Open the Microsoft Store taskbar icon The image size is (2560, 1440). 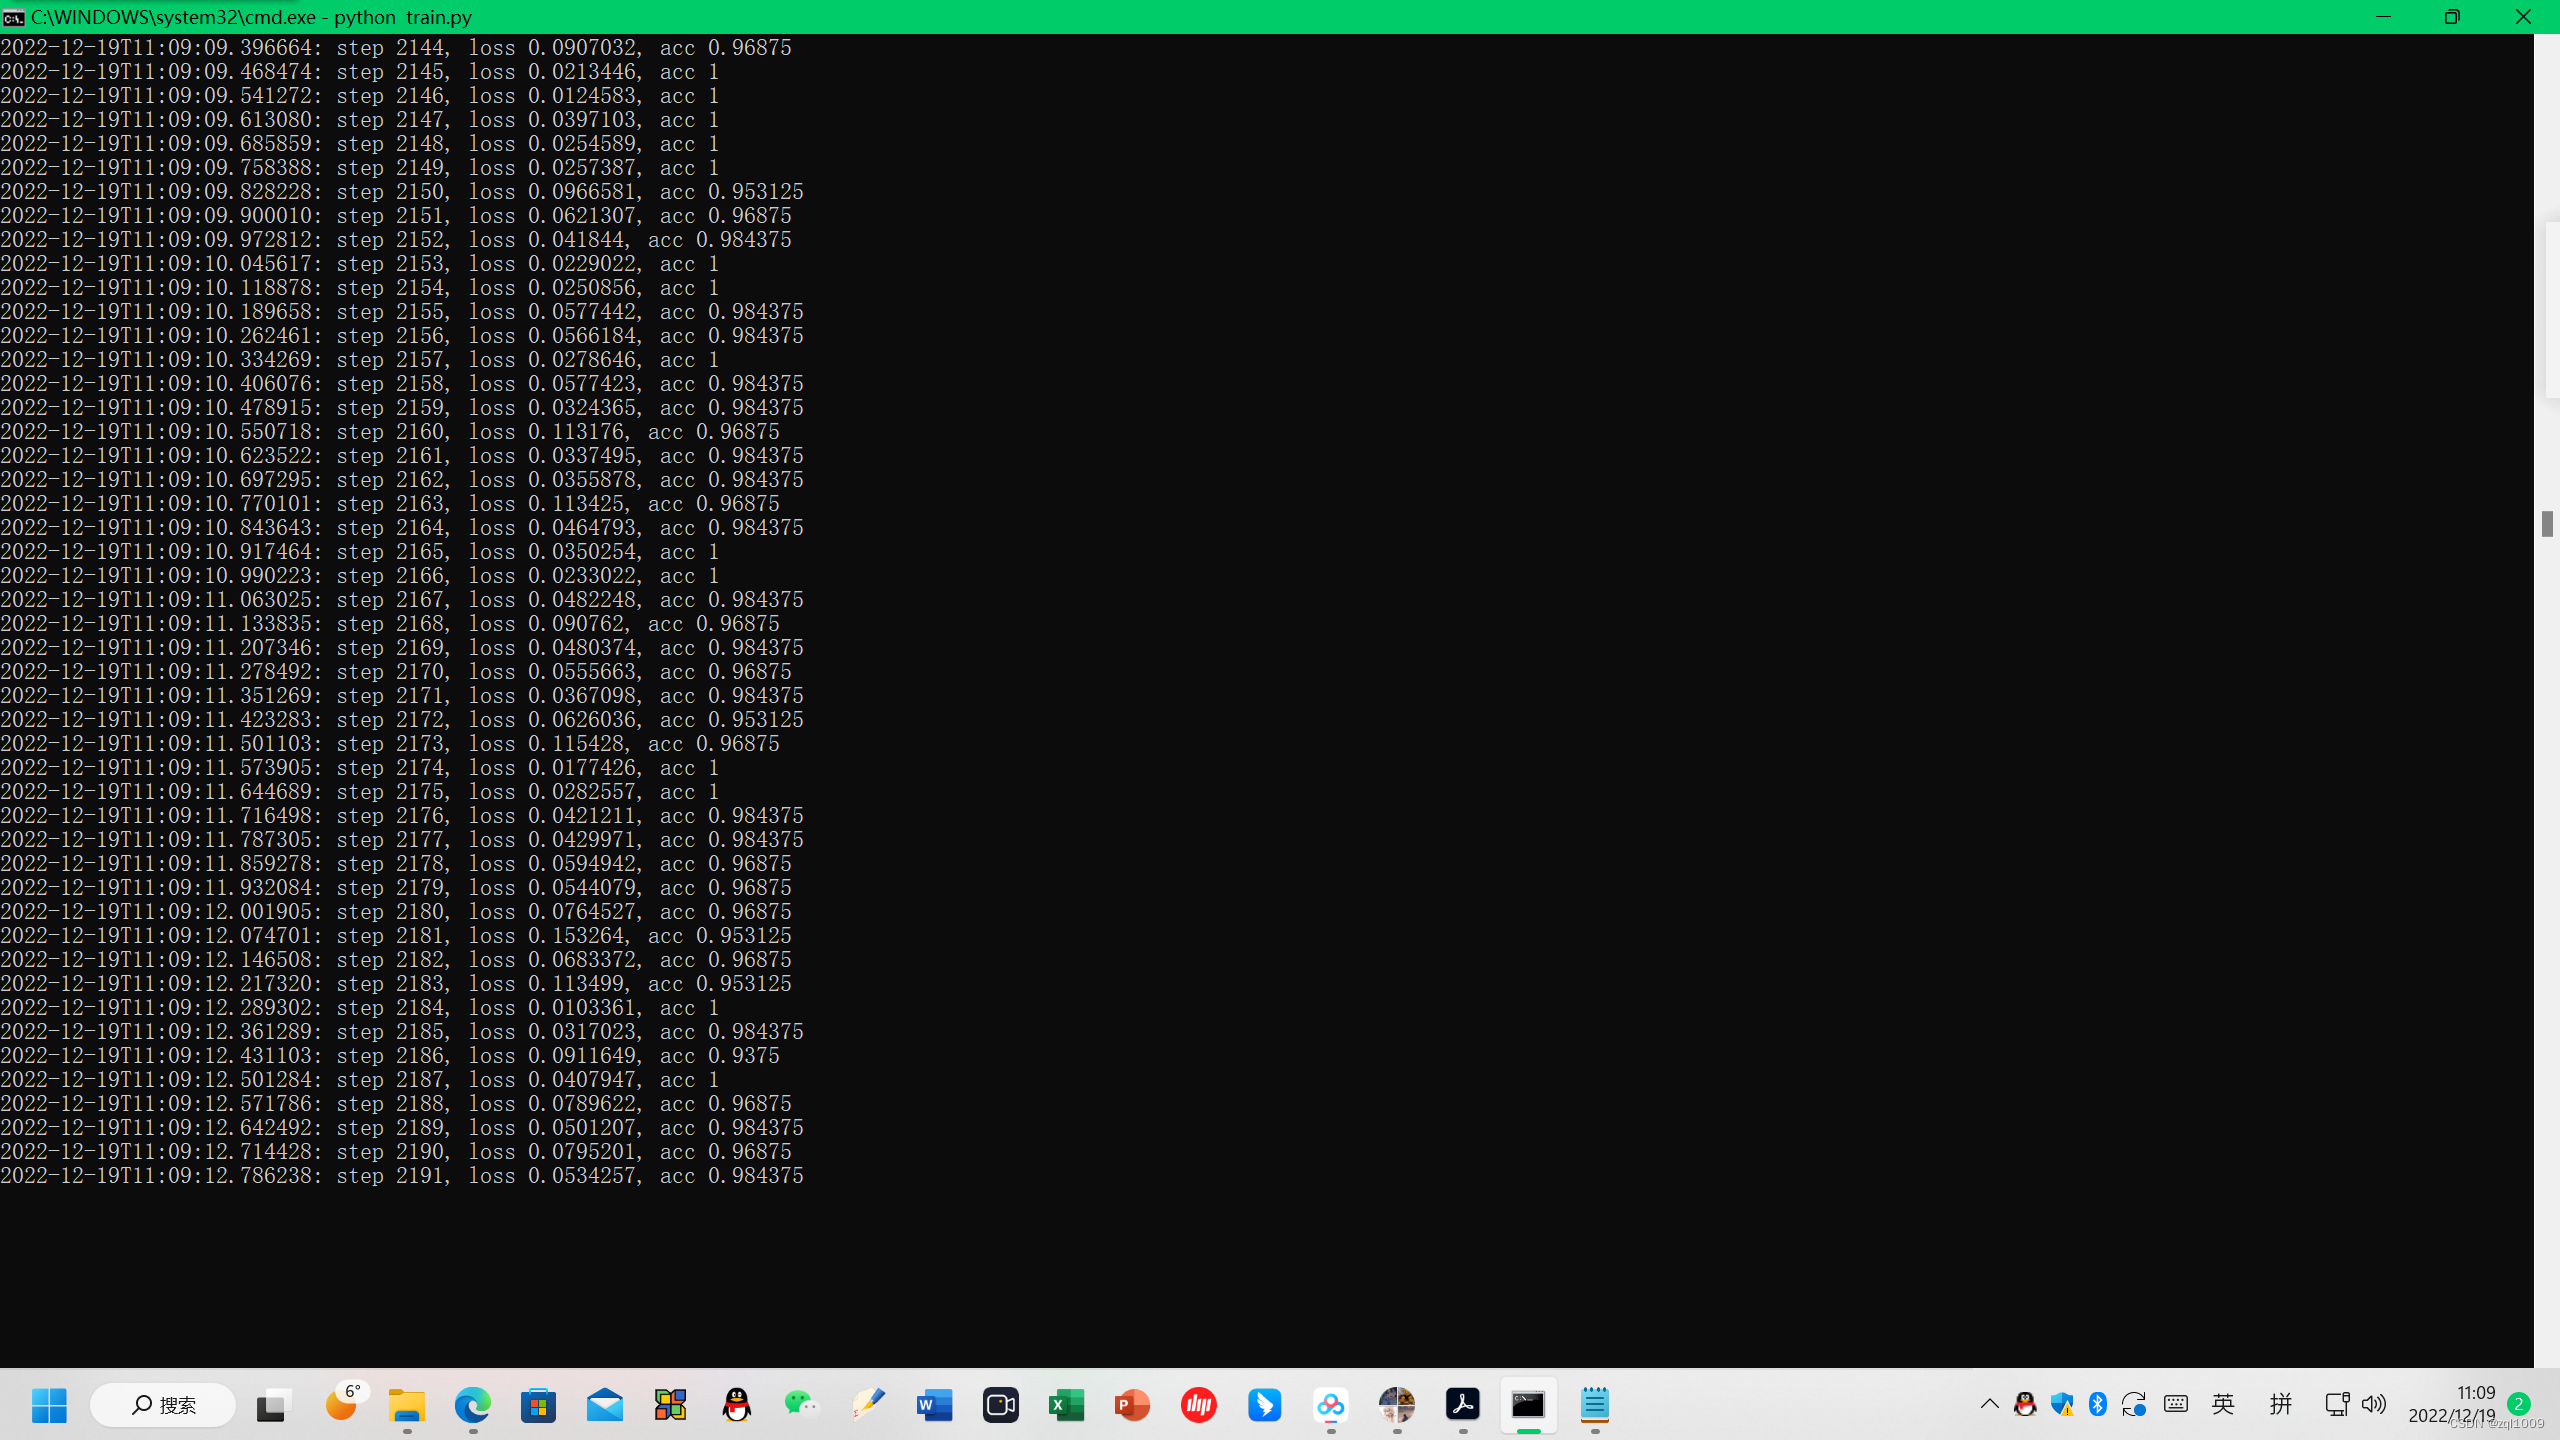tap(538, 1405)
